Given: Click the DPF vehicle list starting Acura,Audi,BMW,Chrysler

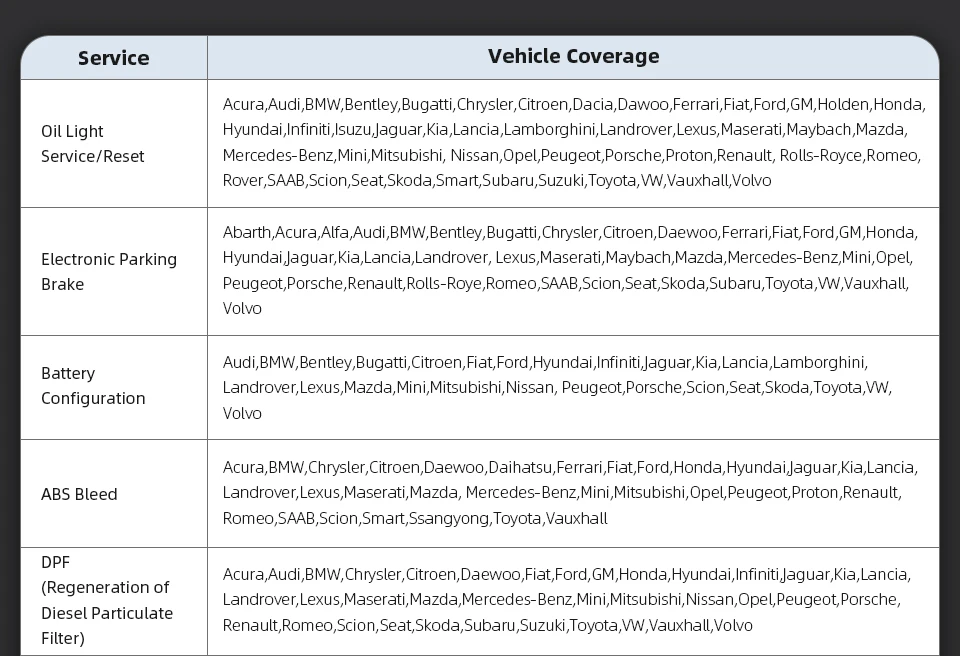Looking at the screenshot, I should pos(566,600).
